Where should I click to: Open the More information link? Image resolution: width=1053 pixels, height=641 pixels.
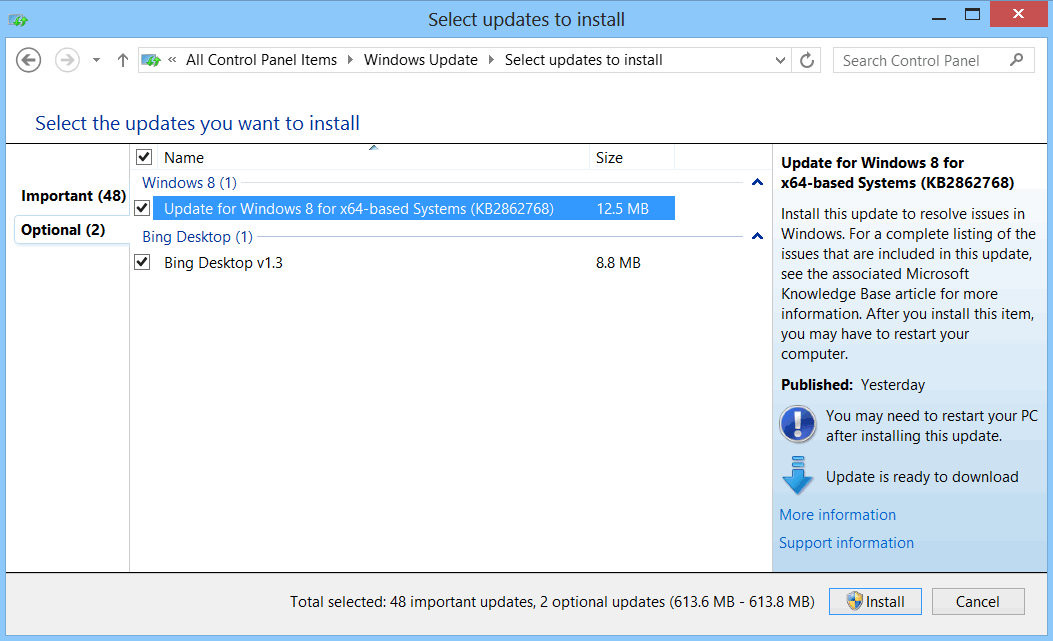click(837, 515)
